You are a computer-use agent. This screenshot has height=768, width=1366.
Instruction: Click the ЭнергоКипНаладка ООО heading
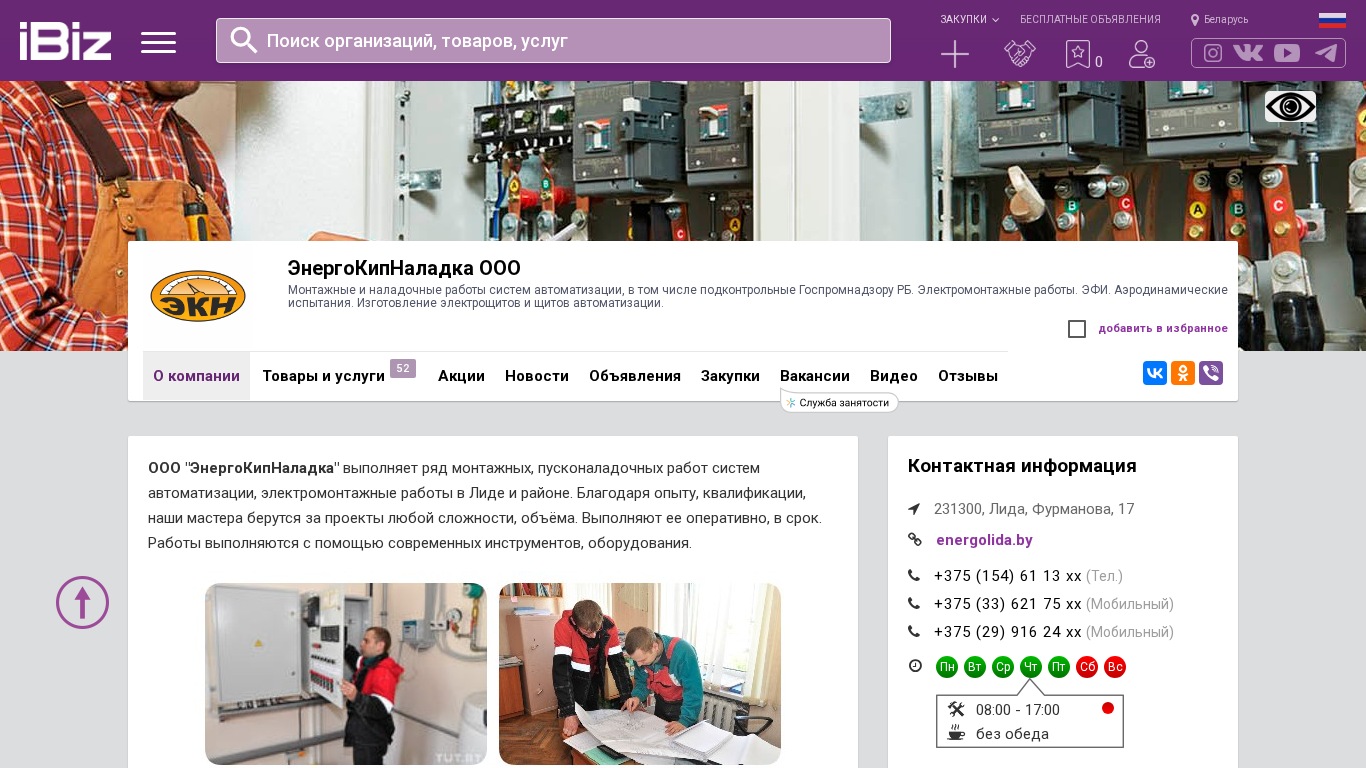[404, 268]
